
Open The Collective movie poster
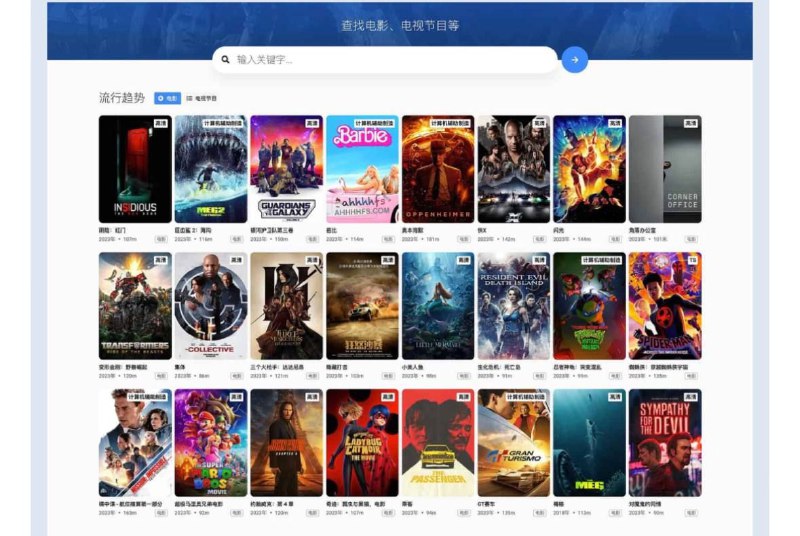[211, 306]
